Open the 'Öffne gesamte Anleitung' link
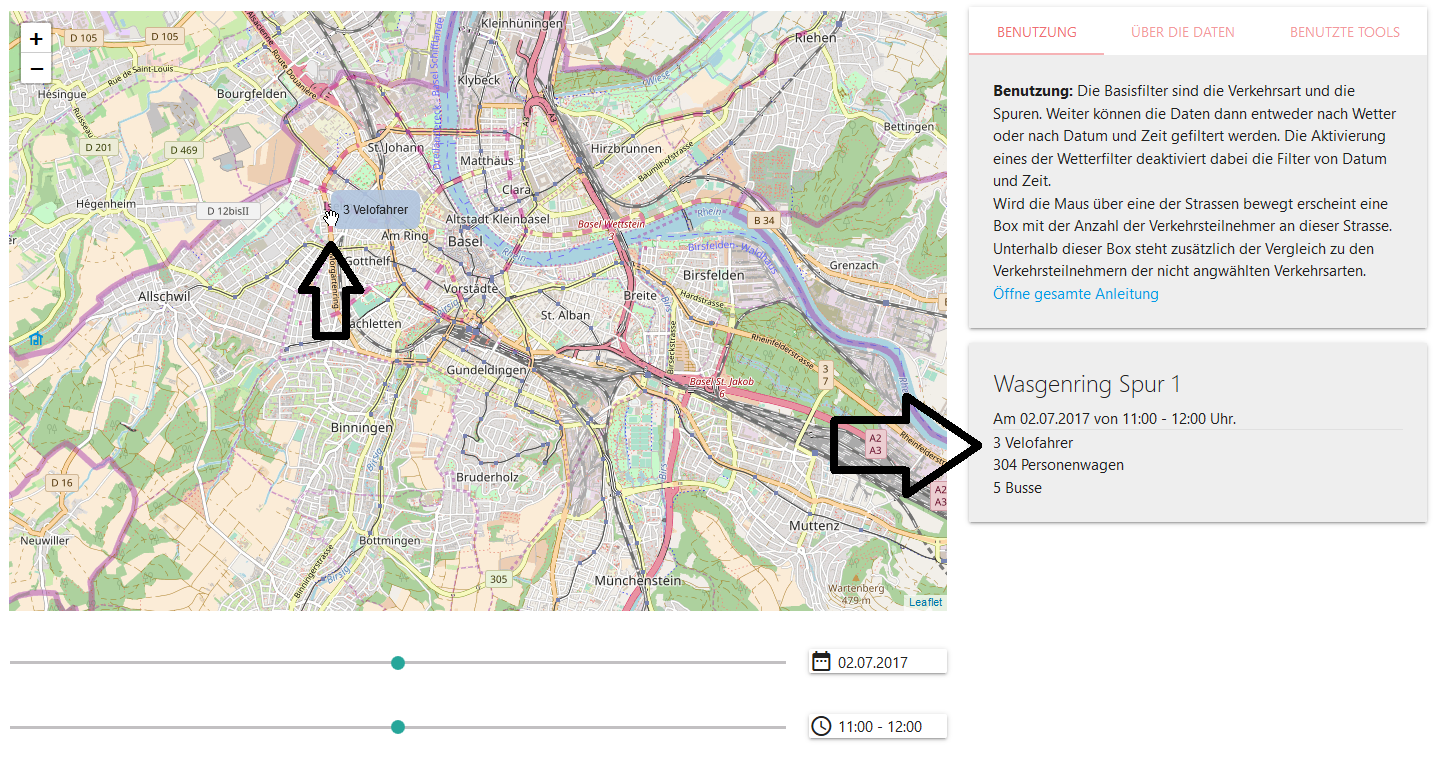 (1075, 294)
